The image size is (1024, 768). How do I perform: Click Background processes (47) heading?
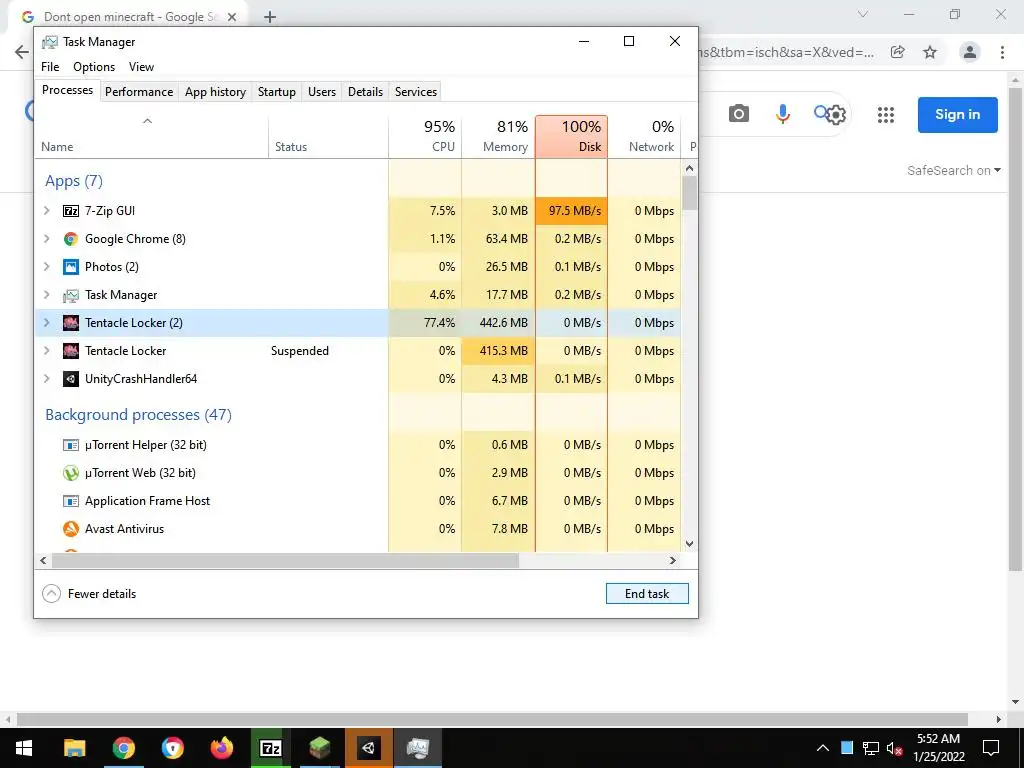(138, 415)
